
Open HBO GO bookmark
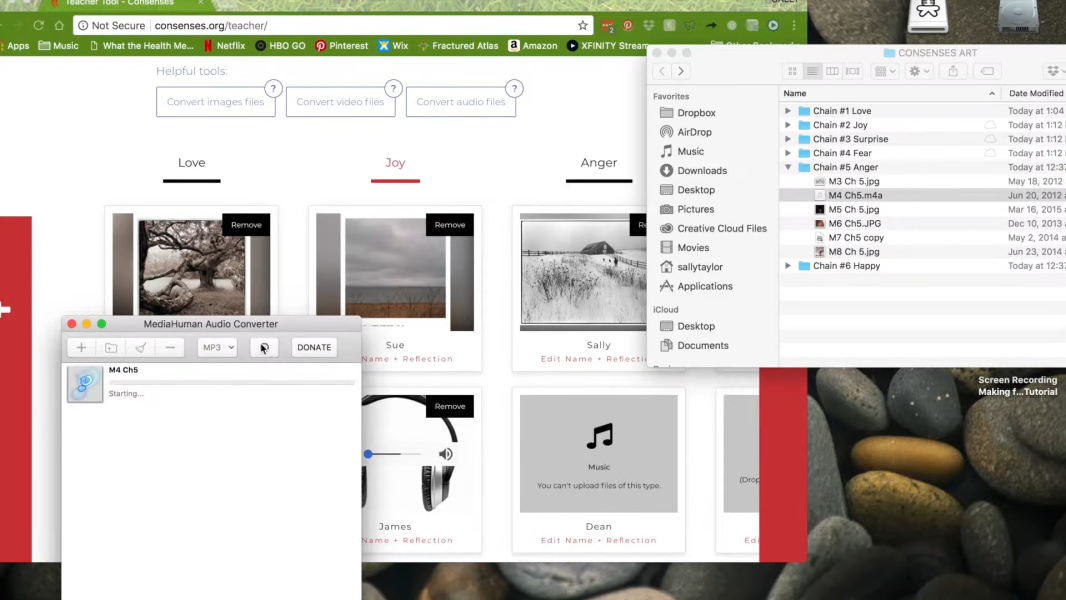[x=280, y=46]
